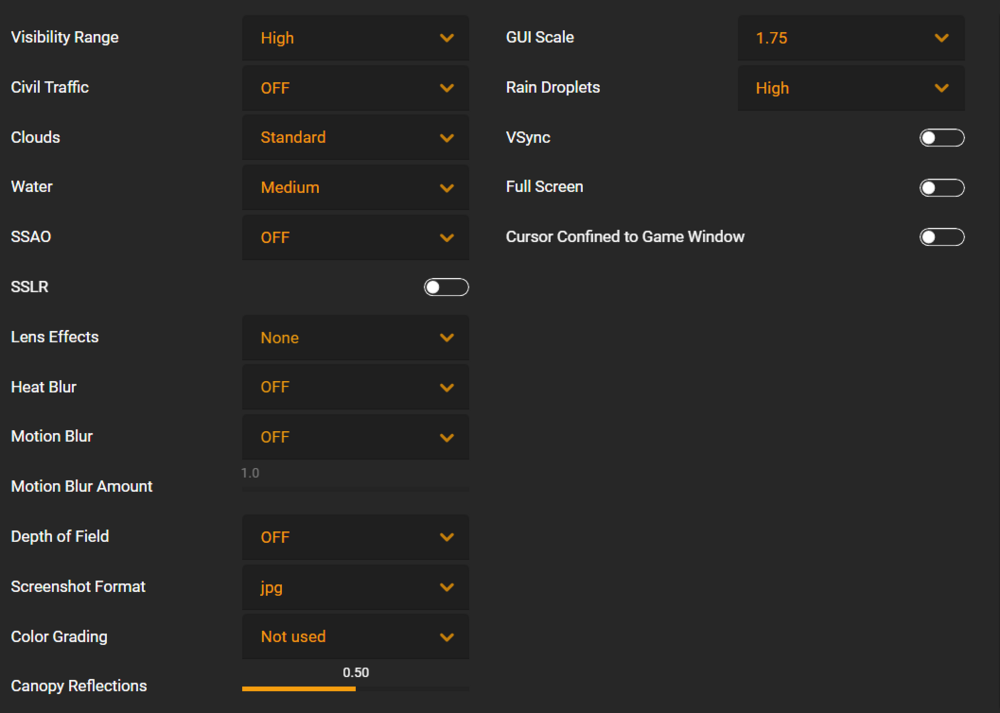Expand the Civil Traffic dropdown
1000x713 pixels.
coord(354,88)
